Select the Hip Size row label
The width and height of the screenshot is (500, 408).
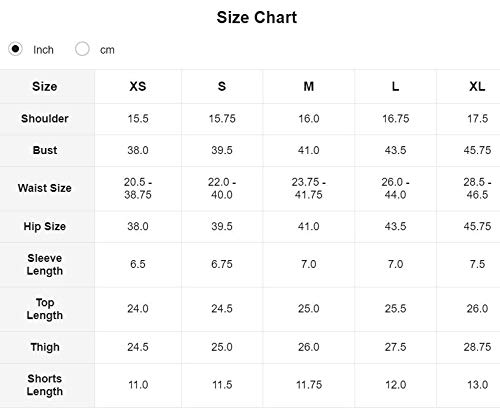coord(45,226)
